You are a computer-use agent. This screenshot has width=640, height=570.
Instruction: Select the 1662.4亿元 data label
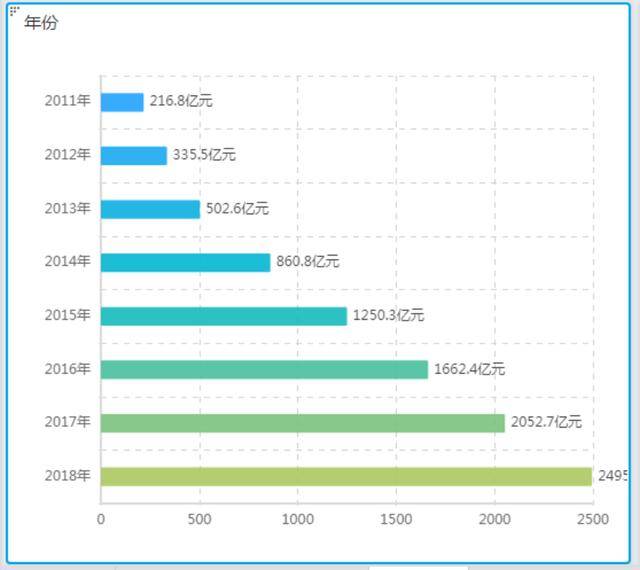[469, 369]
